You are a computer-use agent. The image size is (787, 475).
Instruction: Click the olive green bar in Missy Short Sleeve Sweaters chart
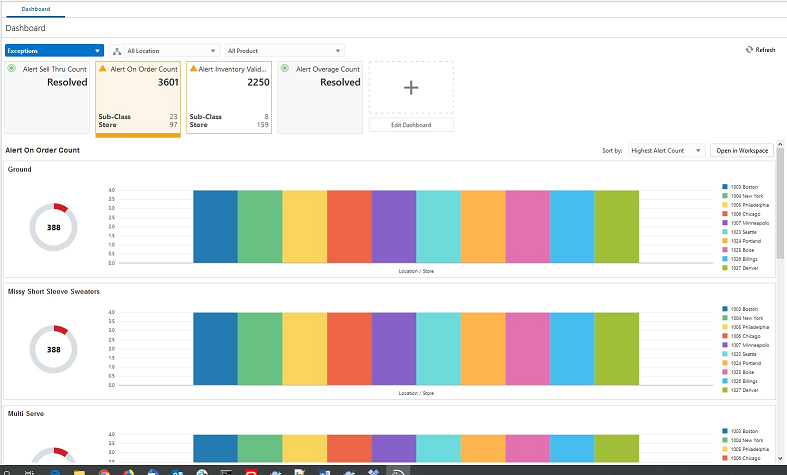point(617,349)
